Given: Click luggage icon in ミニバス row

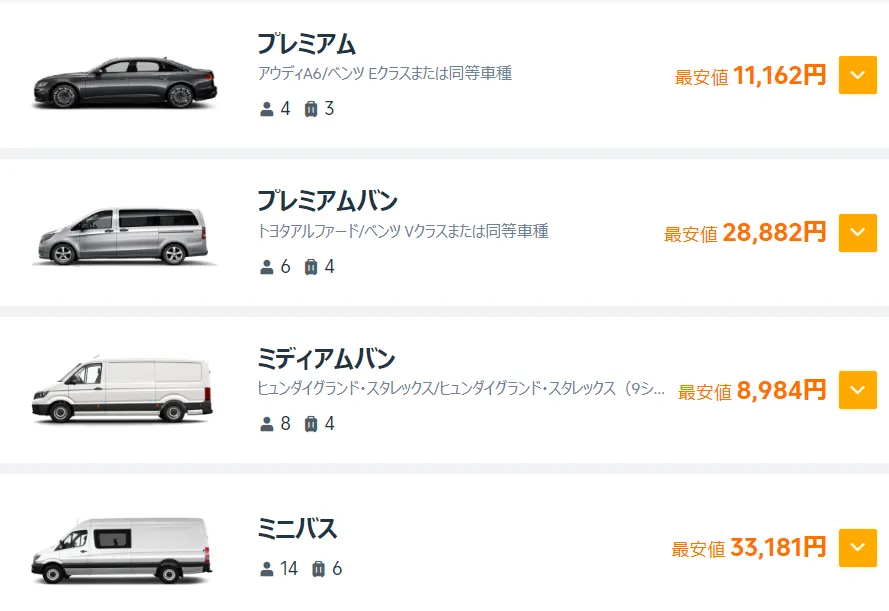Looking at the screenshot, I should click(x=318, y=569).
